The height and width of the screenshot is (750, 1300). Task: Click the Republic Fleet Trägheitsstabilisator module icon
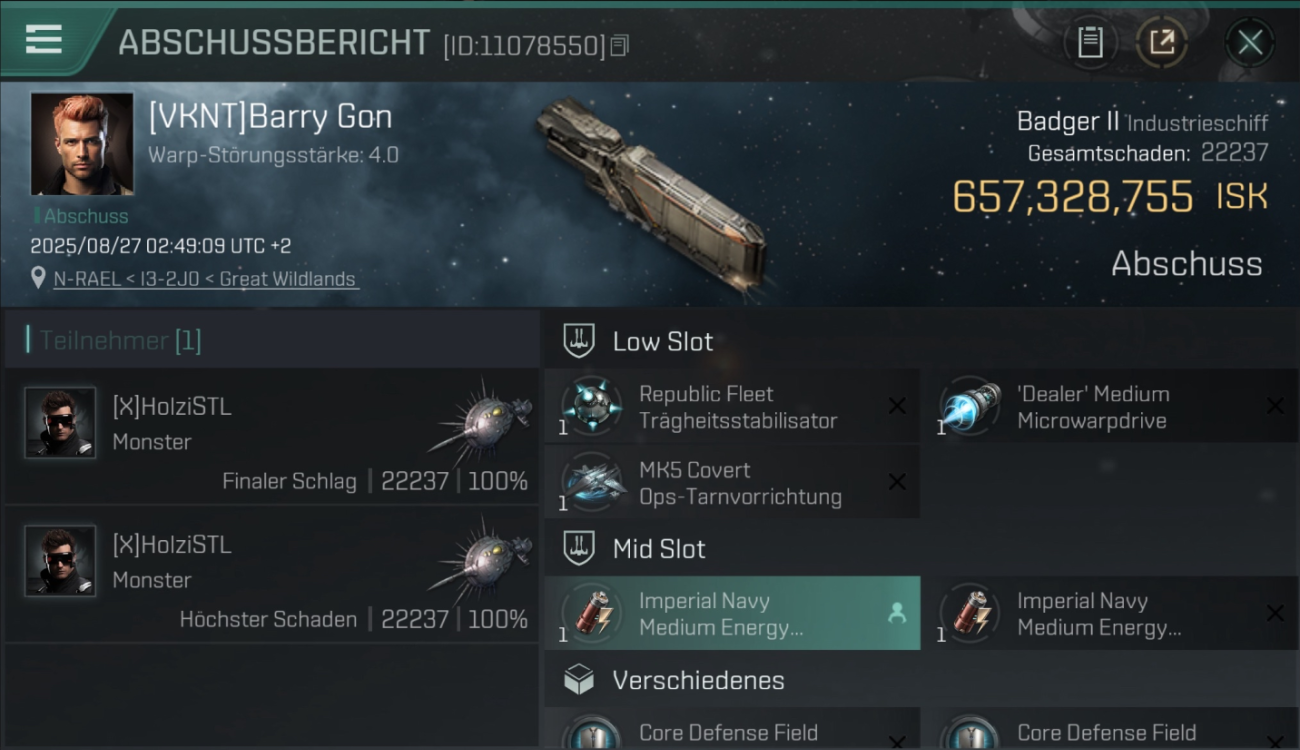point(590,406)
